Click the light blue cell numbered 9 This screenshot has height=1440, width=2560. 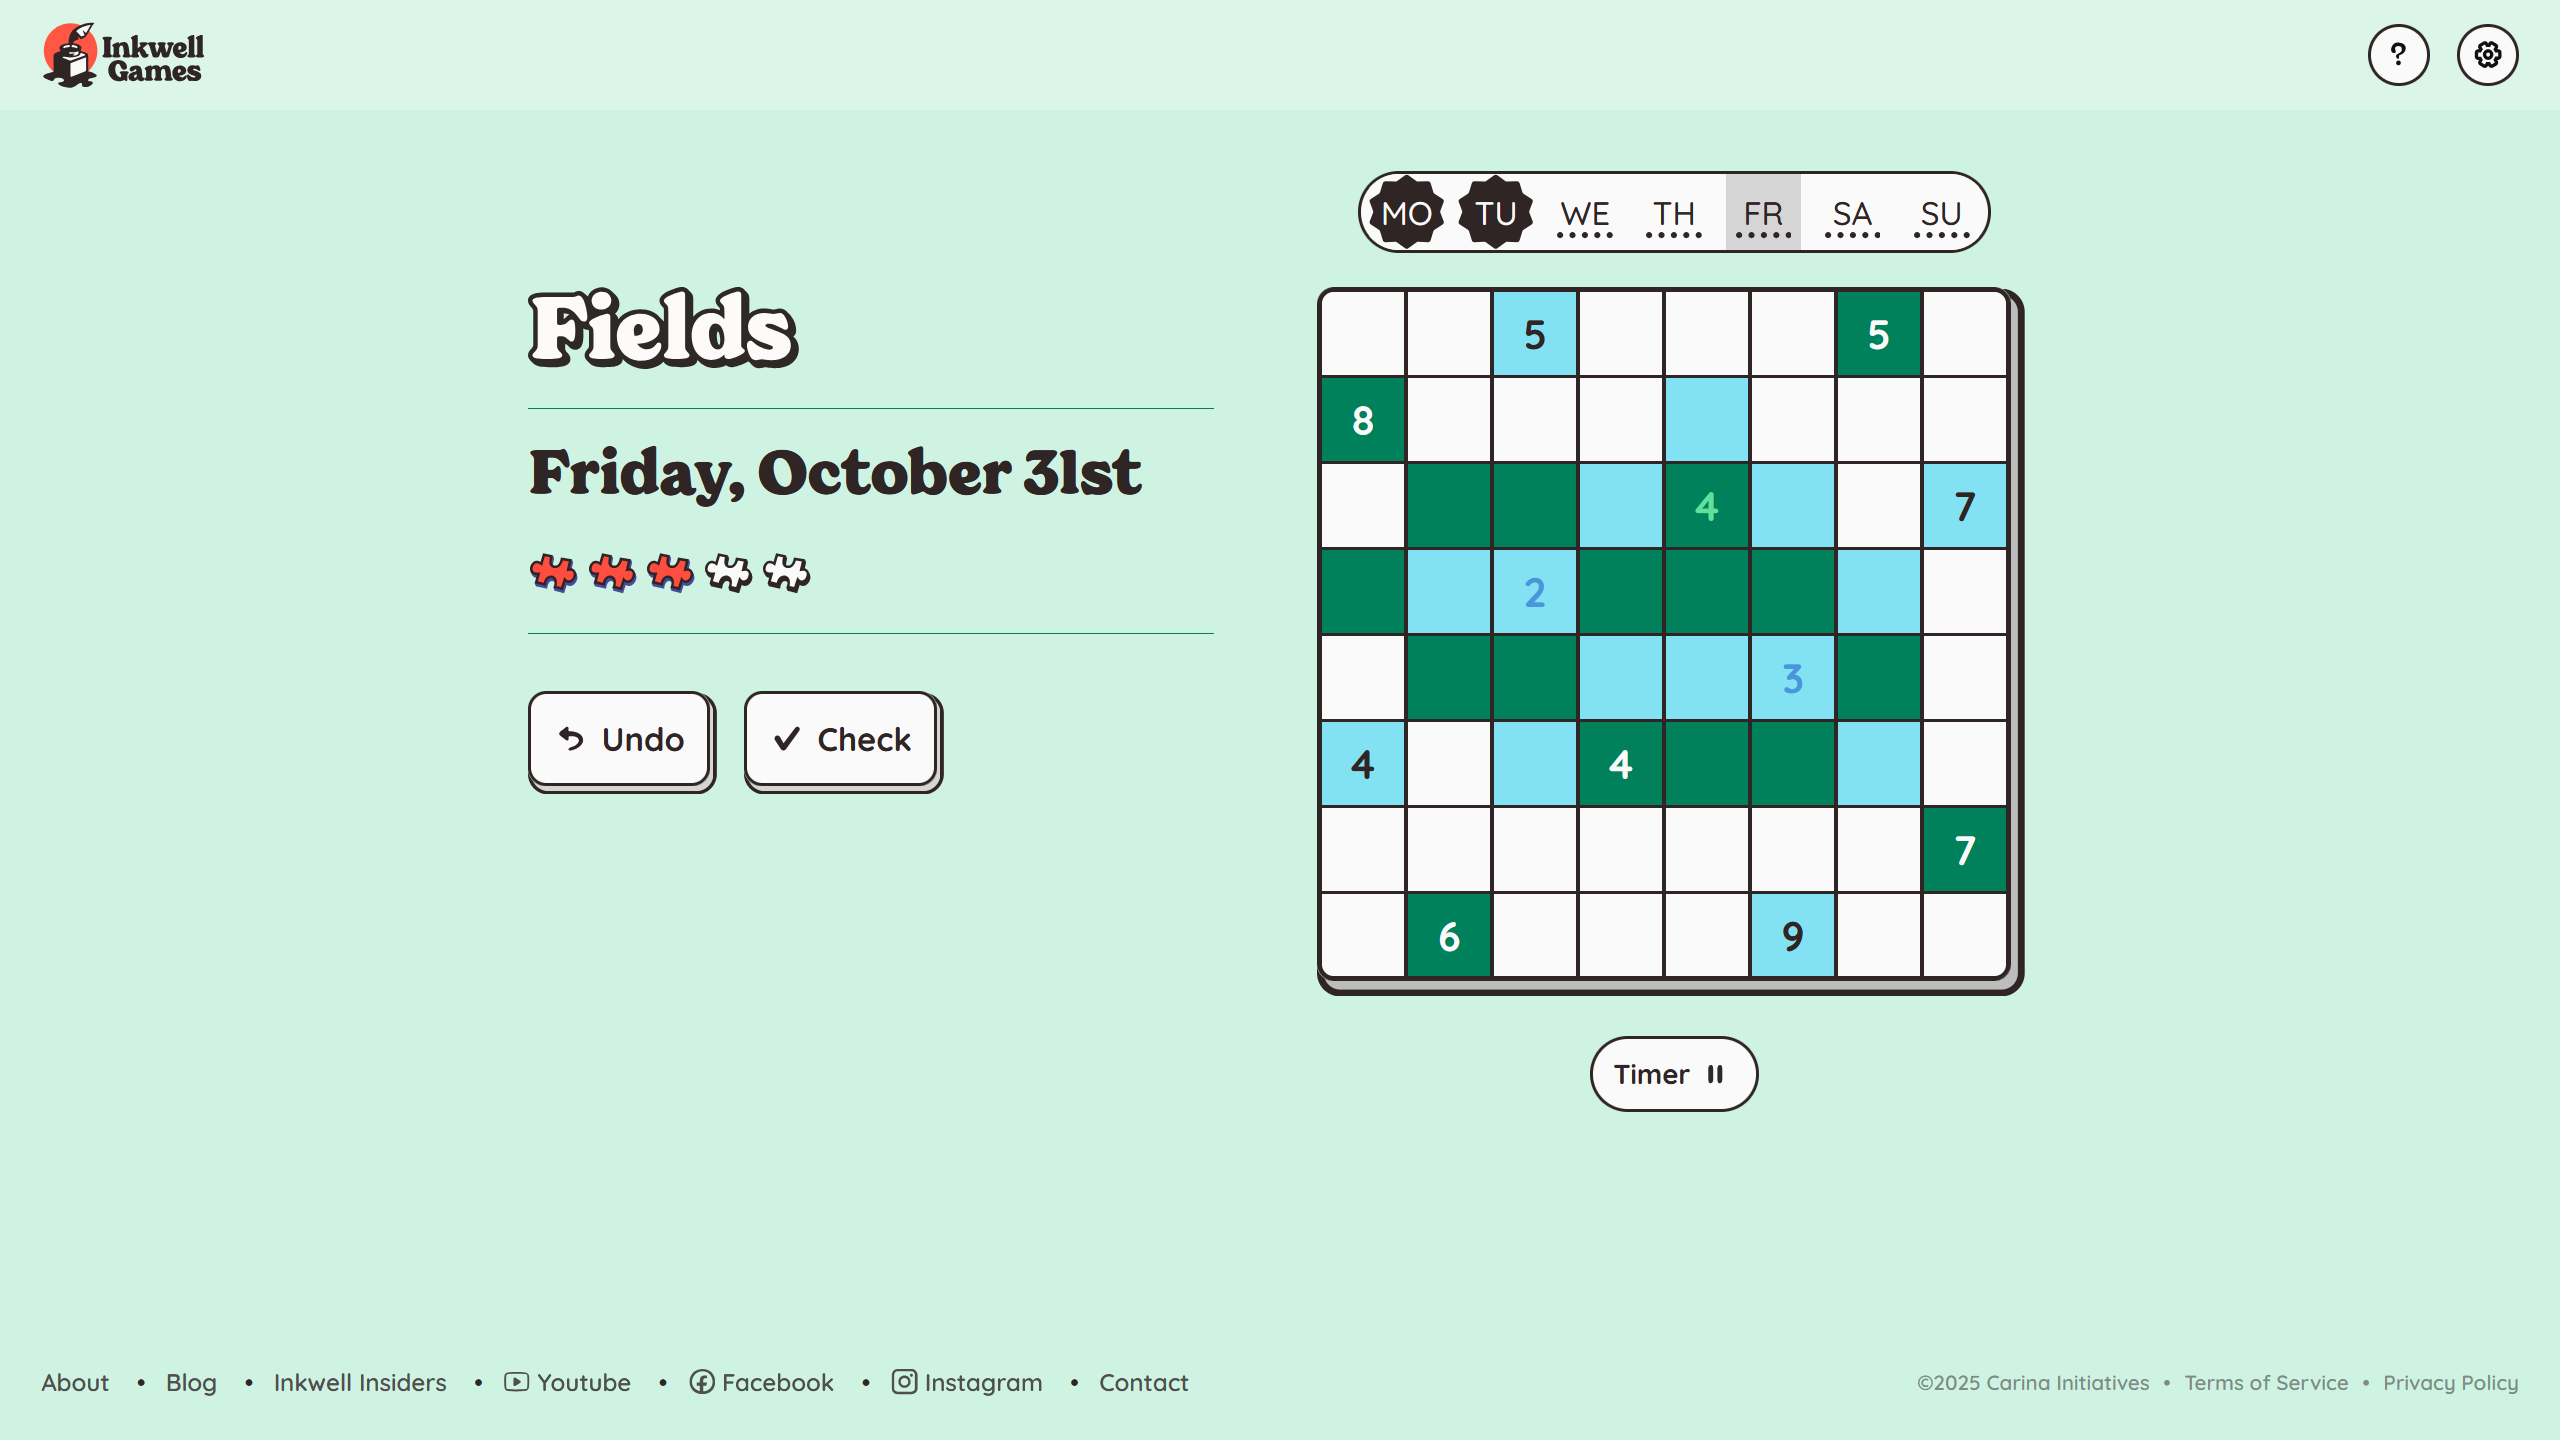point(1793,937)
